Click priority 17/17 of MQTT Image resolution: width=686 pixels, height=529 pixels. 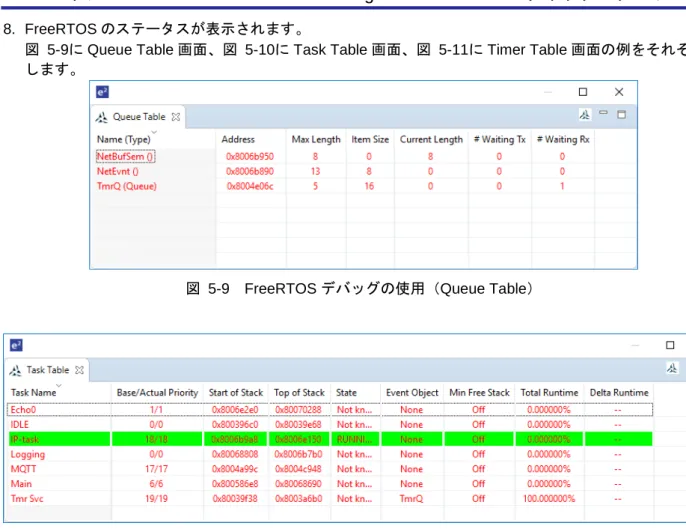point(156,469)
